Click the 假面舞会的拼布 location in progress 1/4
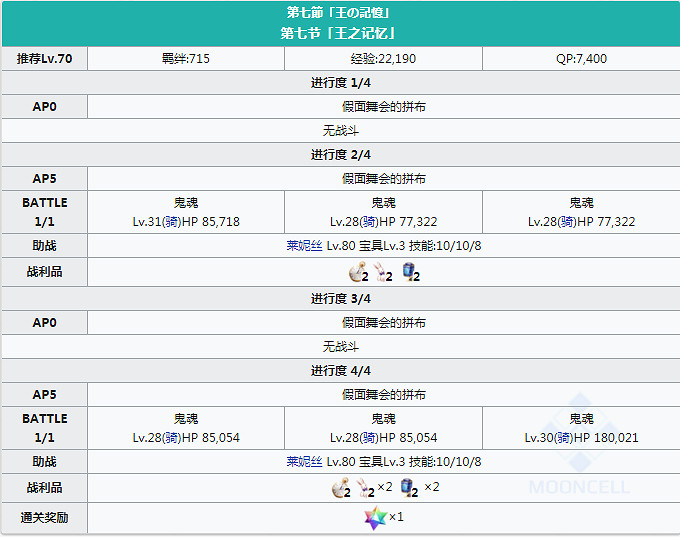The height and width of the screenshot is (537, 680). click(x=384, y=106)
